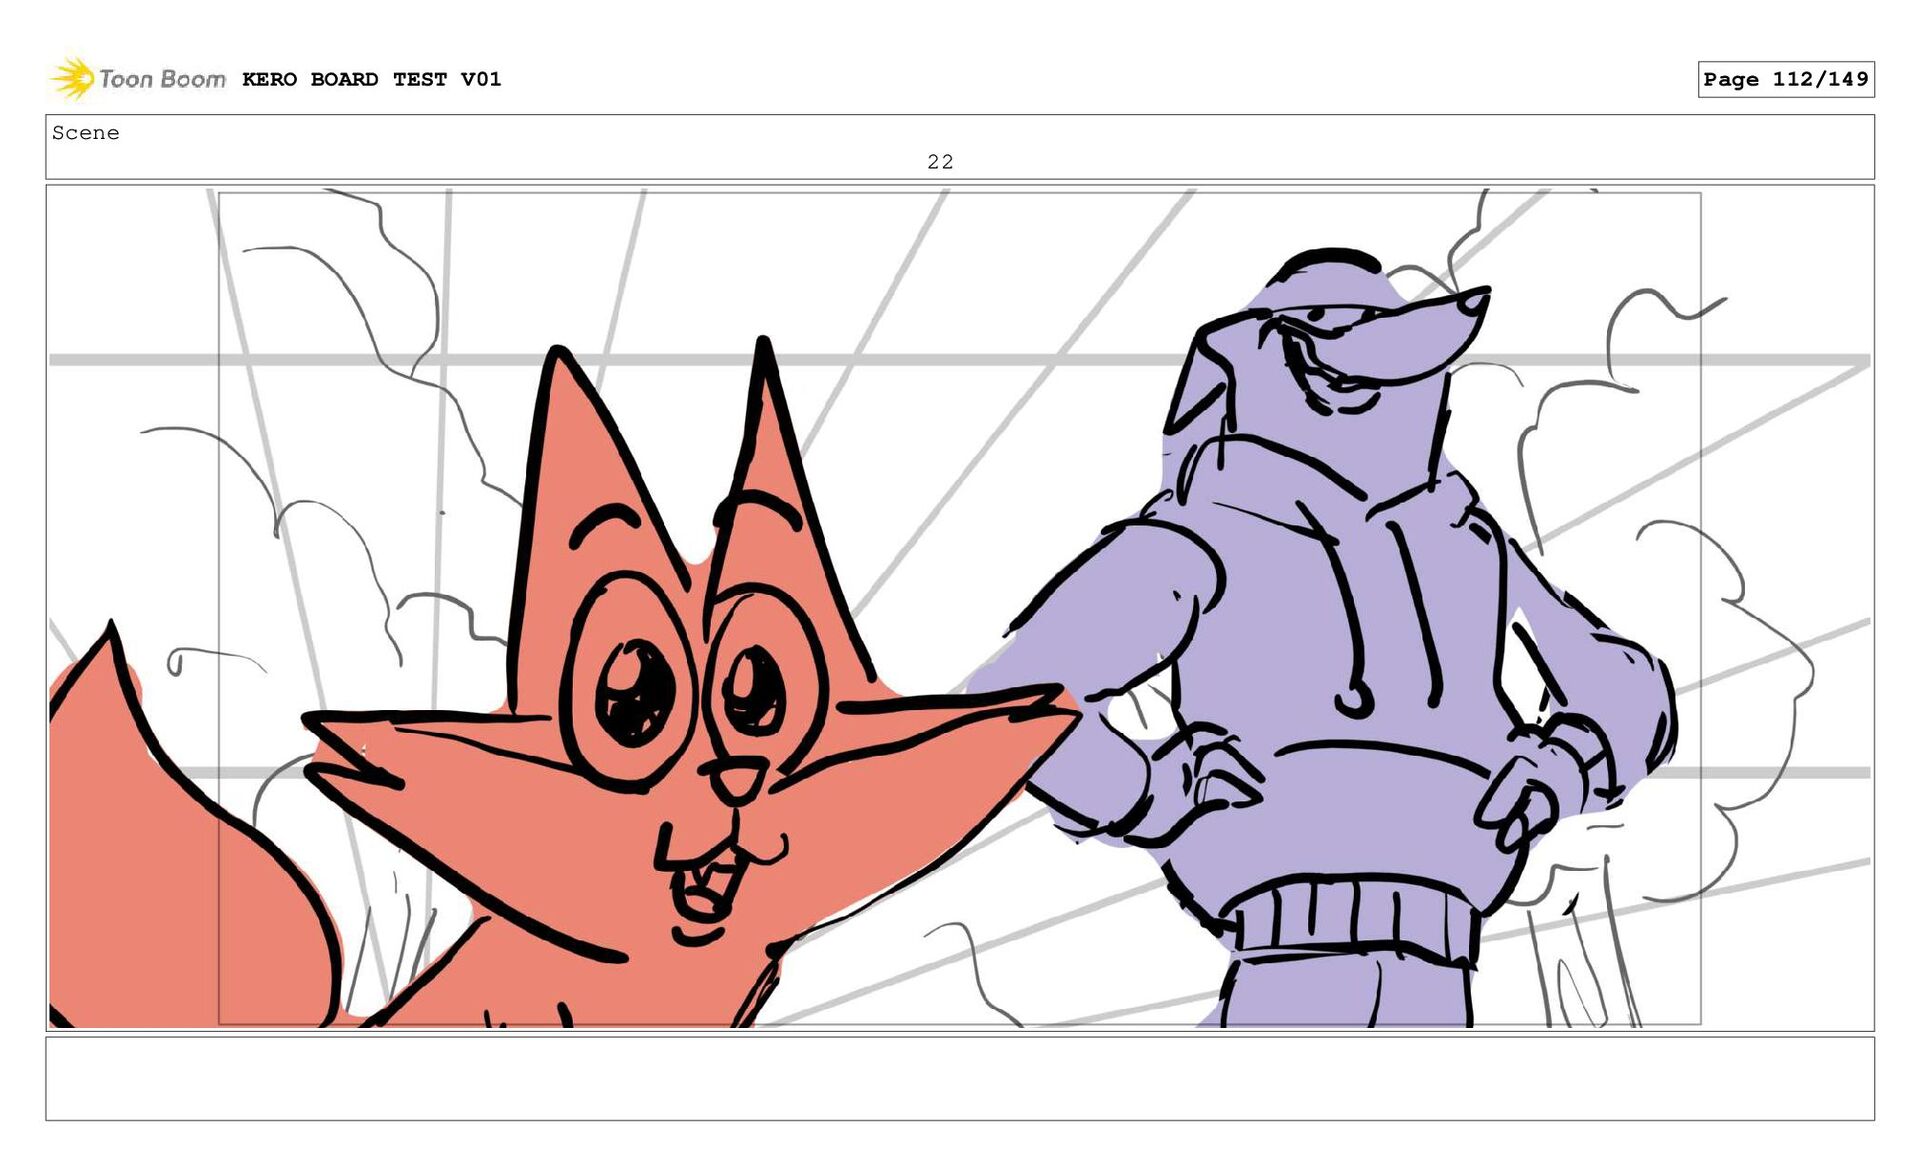This screenshot has width=1920, height=1166.
Task: Select the KERO BOARD TEST V01 title
Action: (371, 79)
